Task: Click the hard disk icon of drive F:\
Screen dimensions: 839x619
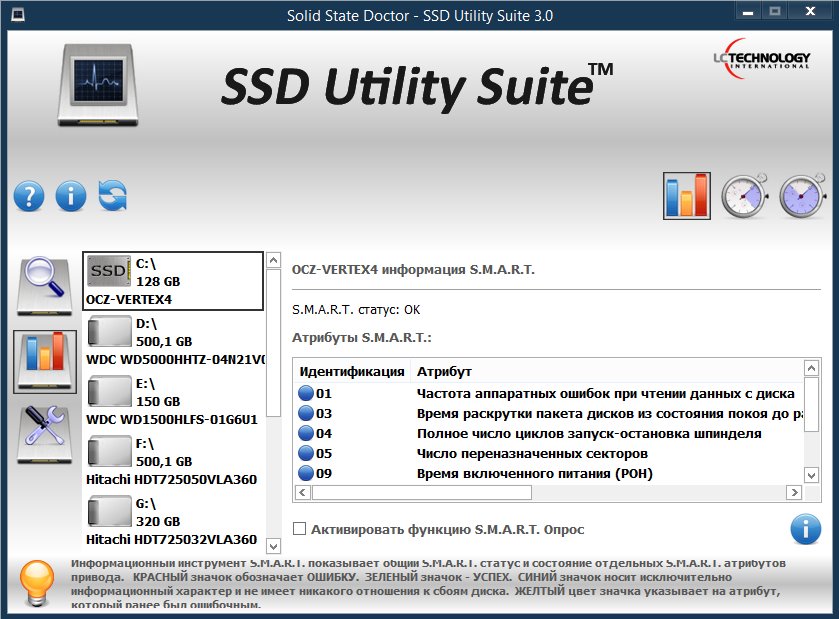Action: 109,450
